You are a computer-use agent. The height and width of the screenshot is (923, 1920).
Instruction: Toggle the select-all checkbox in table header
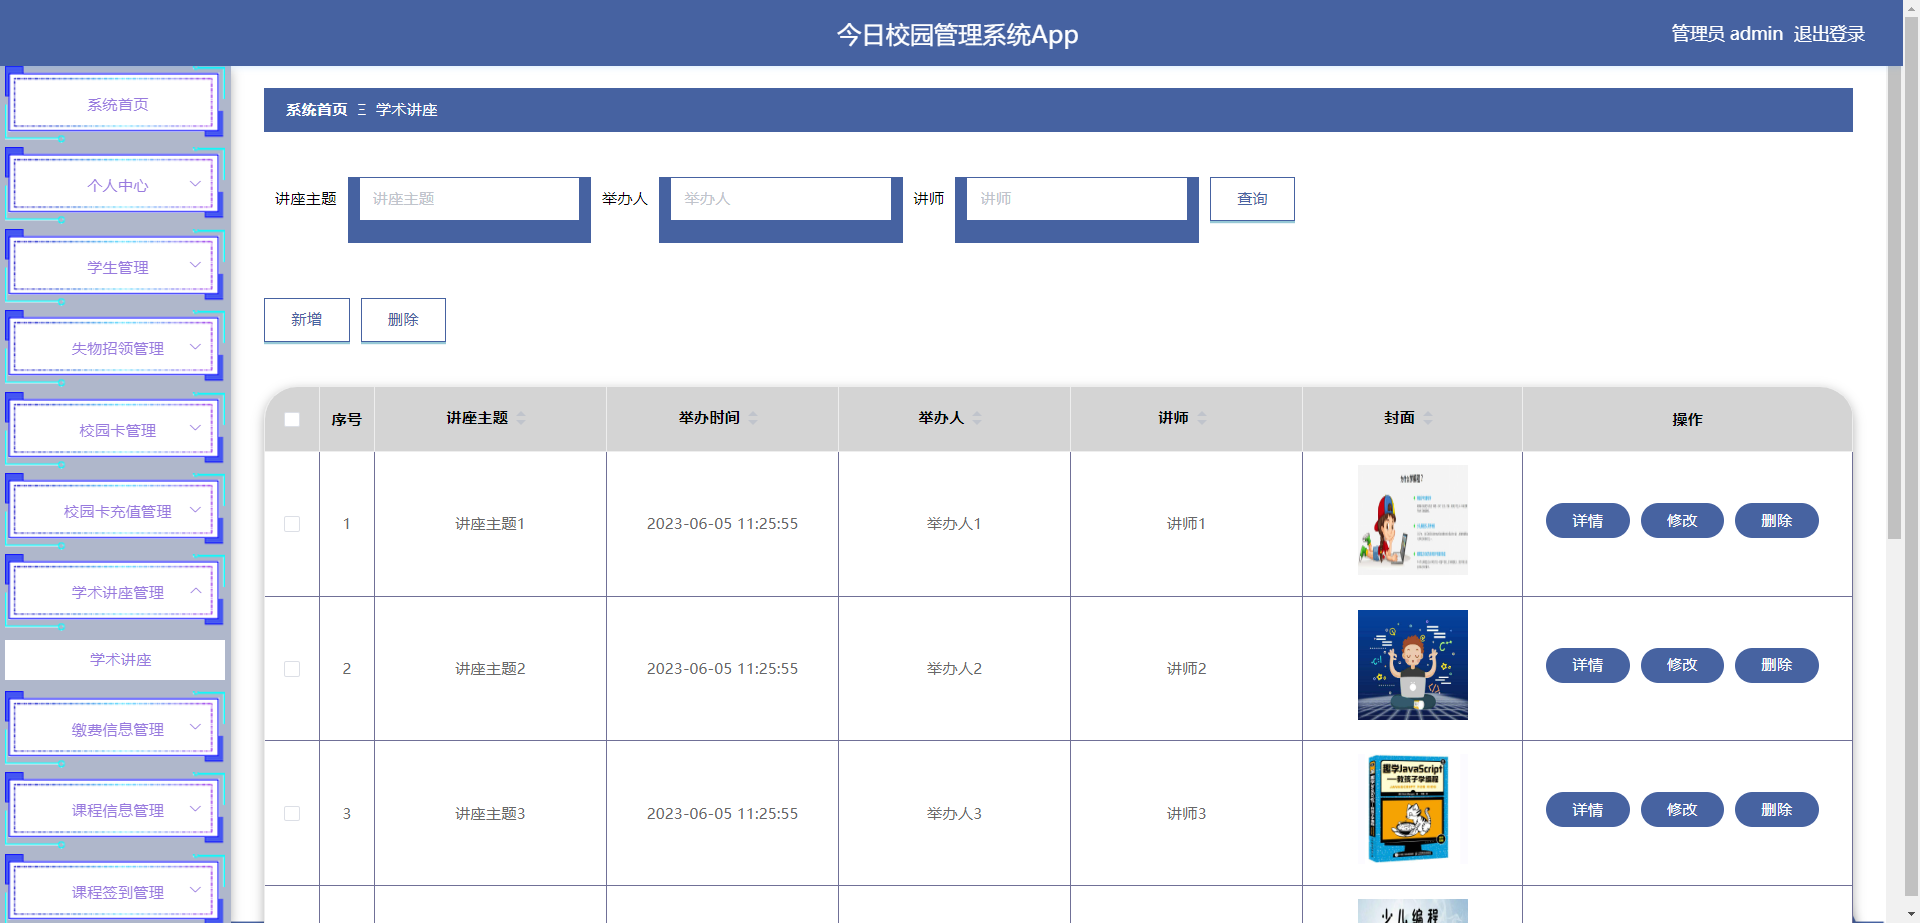tap(292, 420)
